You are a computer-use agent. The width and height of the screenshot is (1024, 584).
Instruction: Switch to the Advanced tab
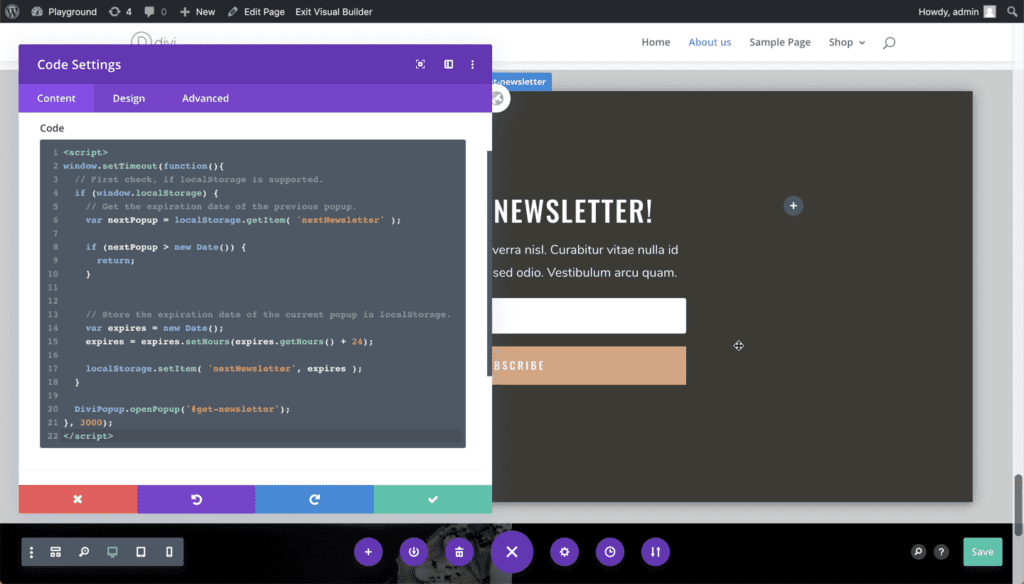pyautogui.click(x=205, y=98)
